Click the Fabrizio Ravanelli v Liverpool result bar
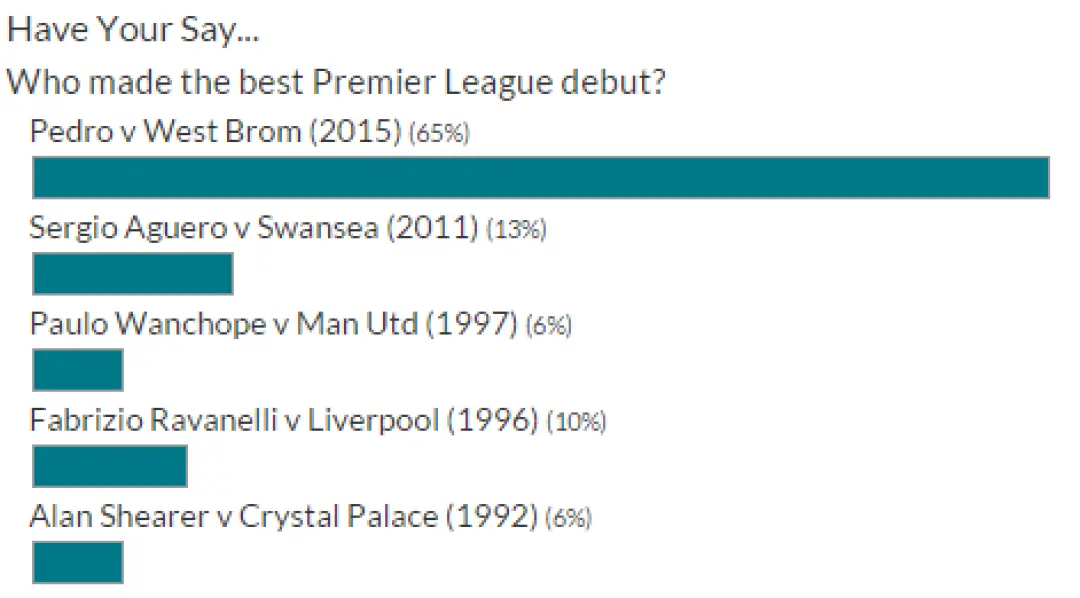Viewport: 1080px width, 598px height. (110, 466)
